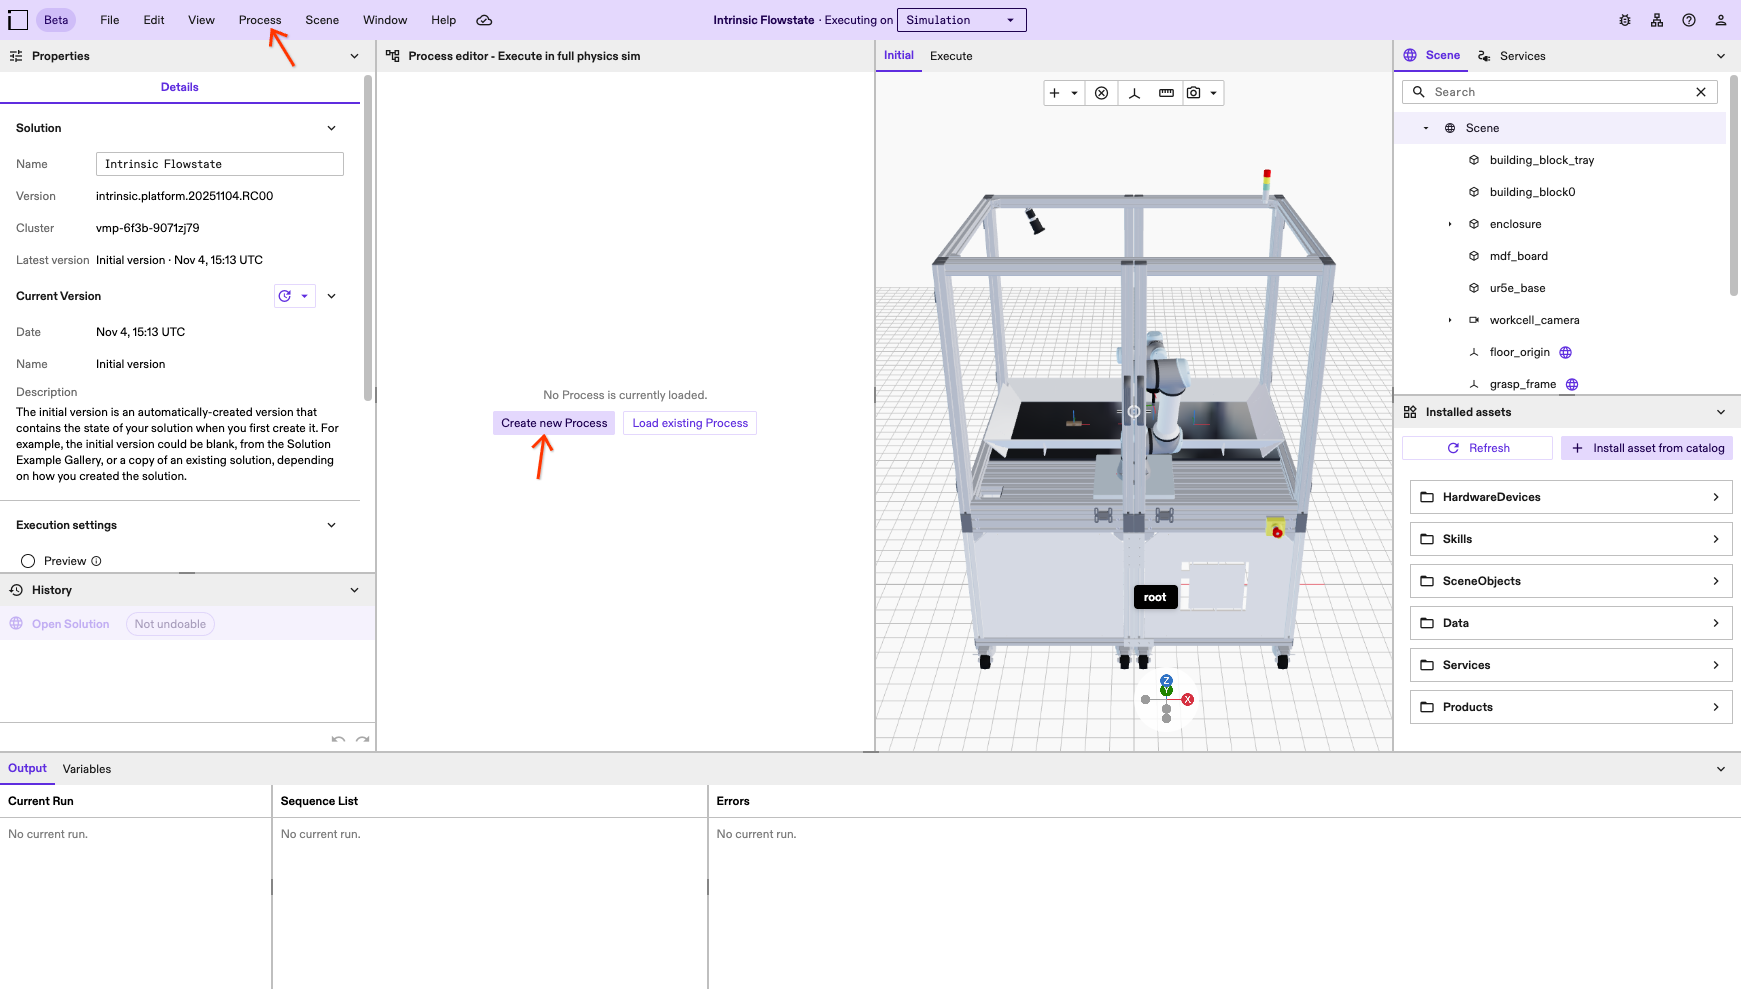Expand the enclosure item in the Scene tree

[x=1450, y=224]
